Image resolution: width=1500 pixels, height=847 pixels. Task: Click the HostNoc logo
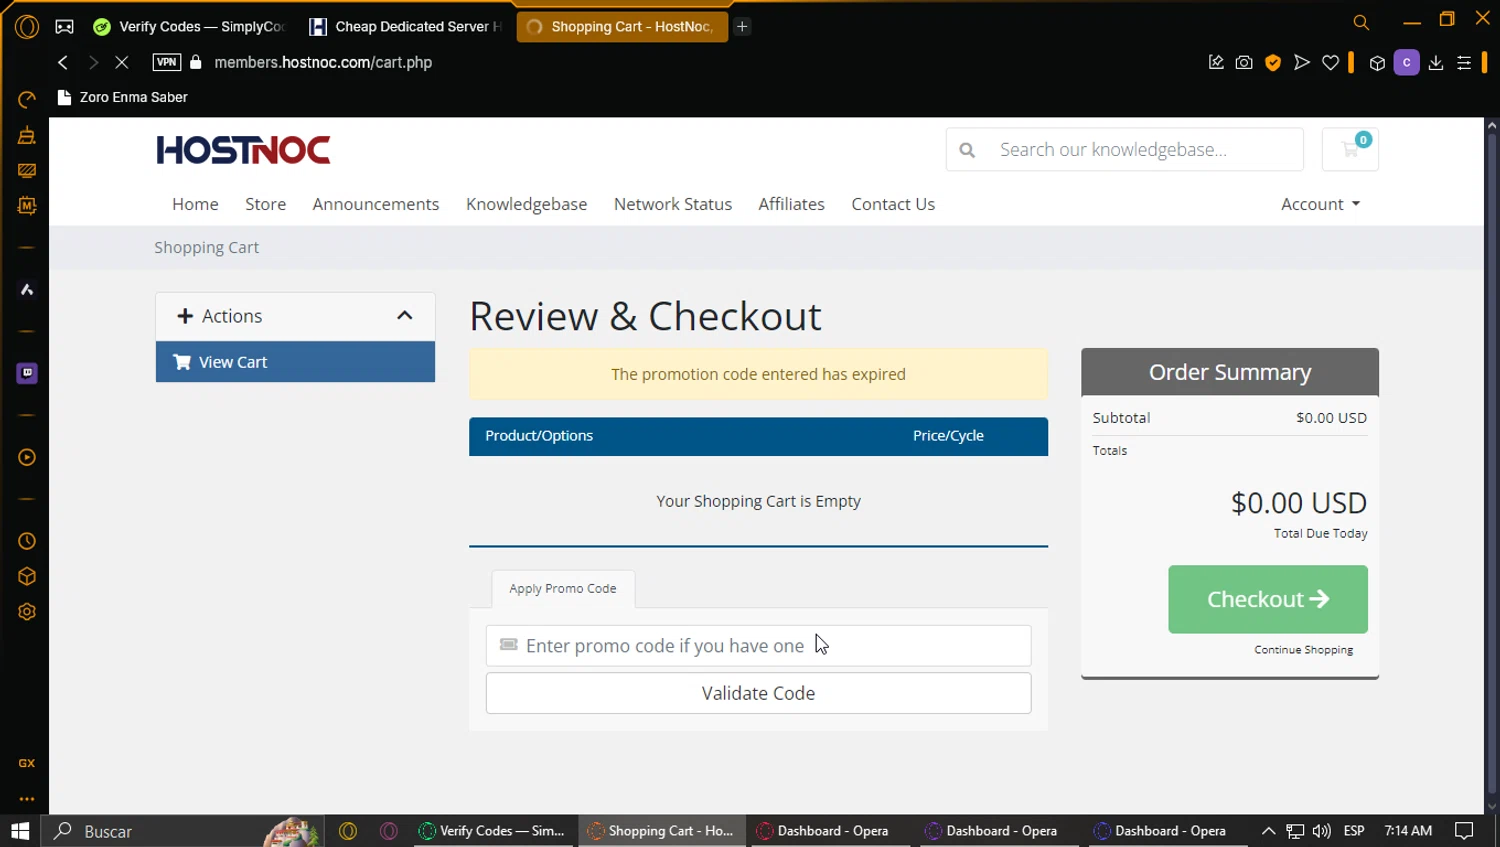(243, 150)
